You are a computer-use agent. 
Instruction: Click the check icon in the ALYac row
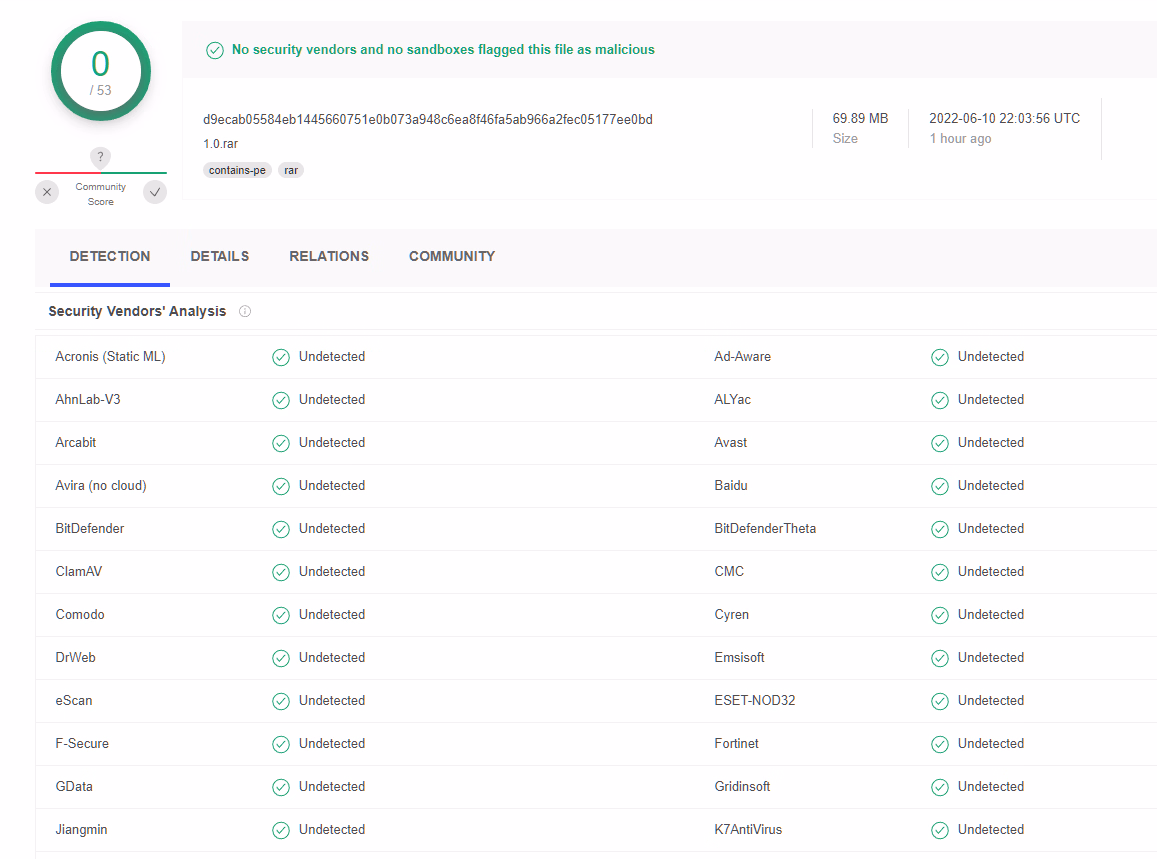940,401
